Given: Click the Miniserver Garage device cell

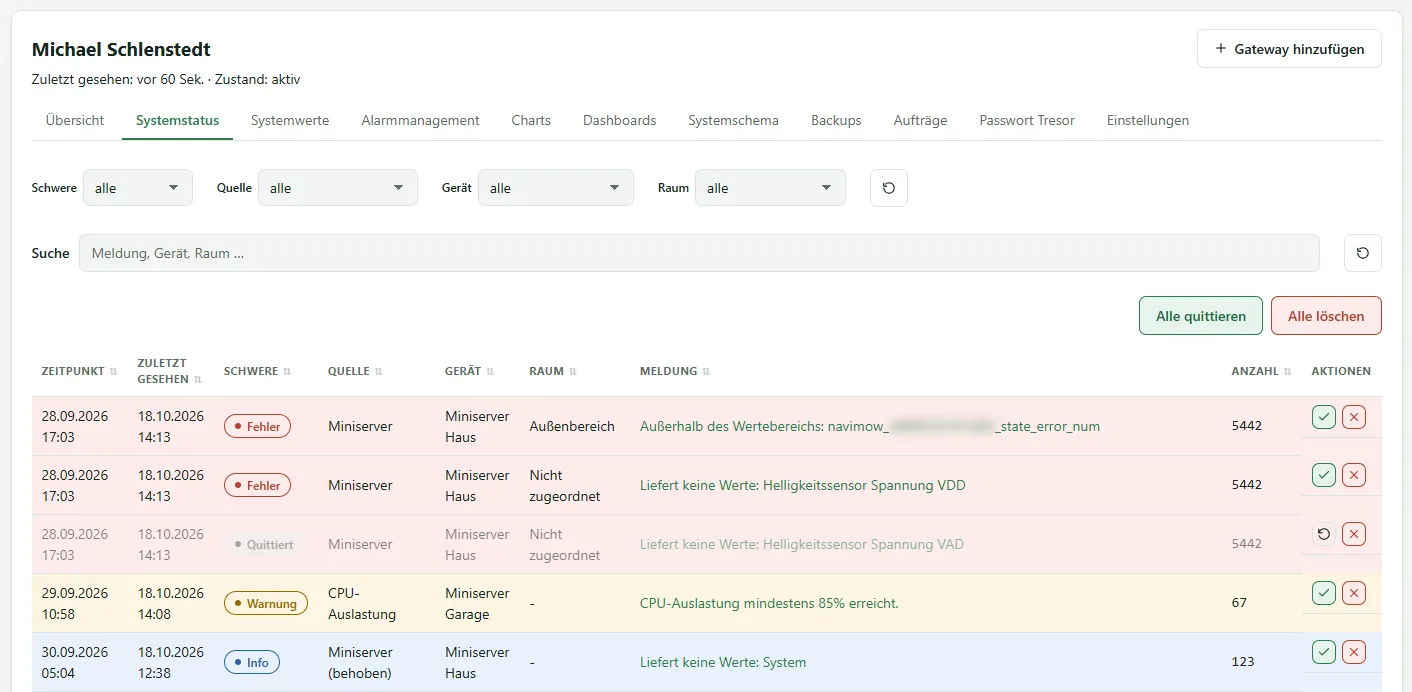Looking at the screenshot, I should [477, 603].
